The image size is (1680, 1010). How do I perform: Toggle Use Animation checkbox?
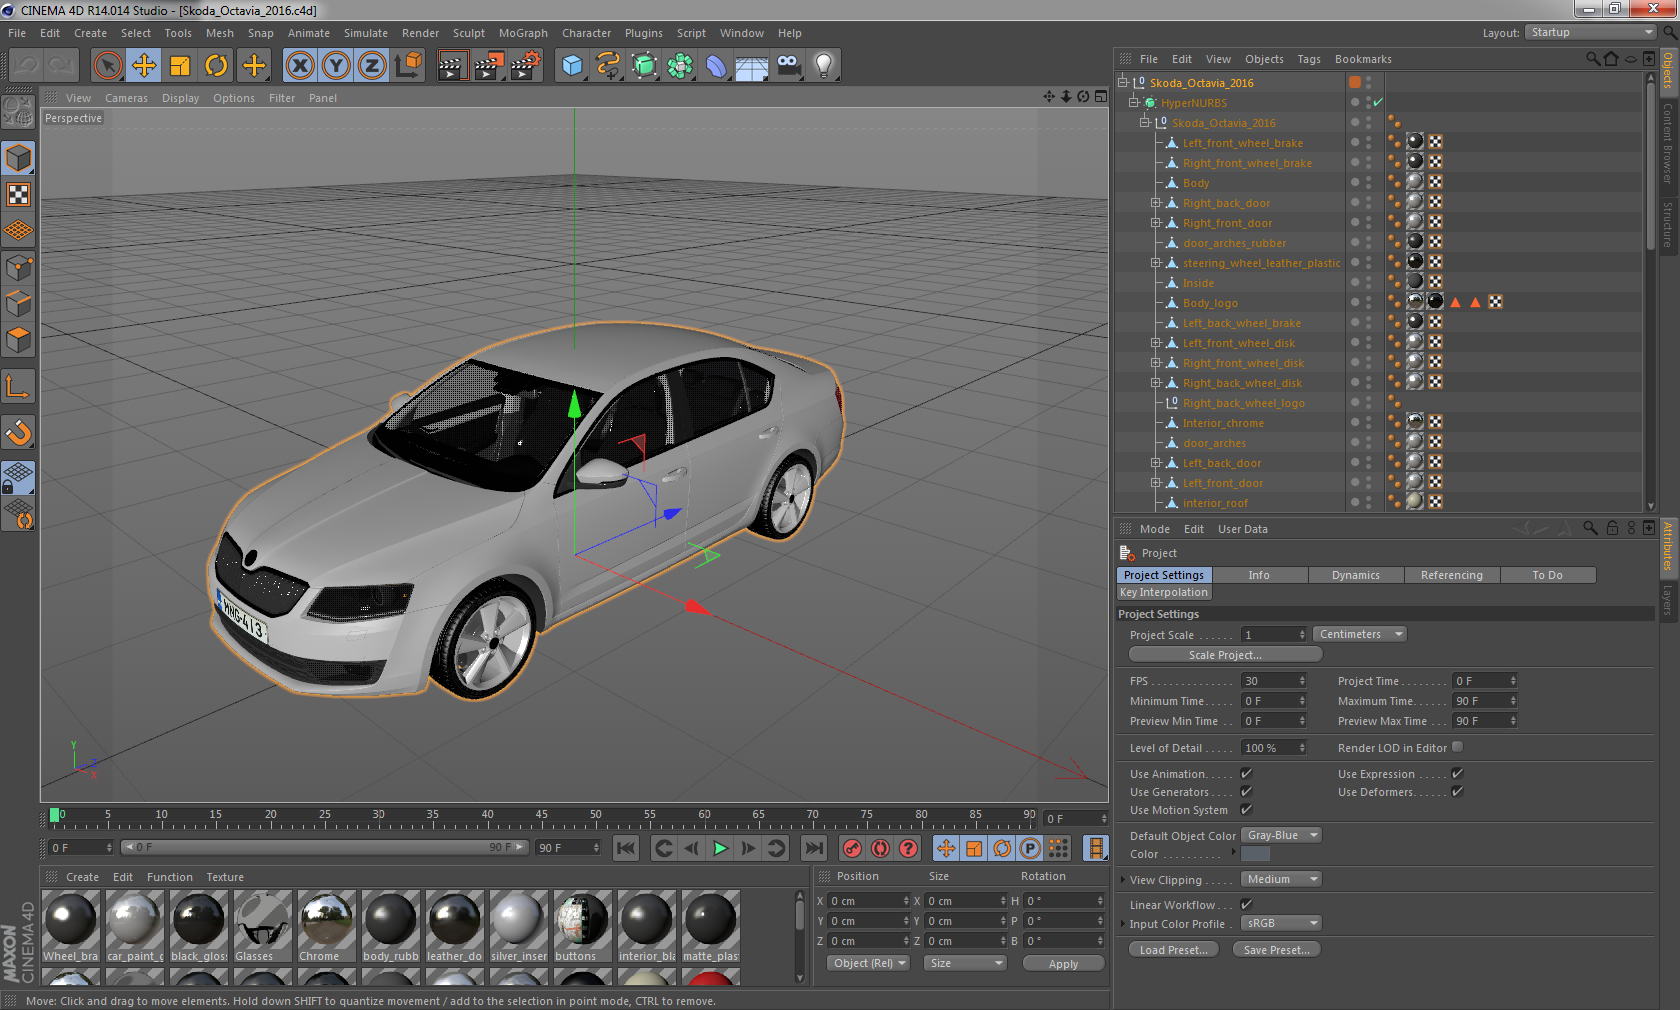1246,774
